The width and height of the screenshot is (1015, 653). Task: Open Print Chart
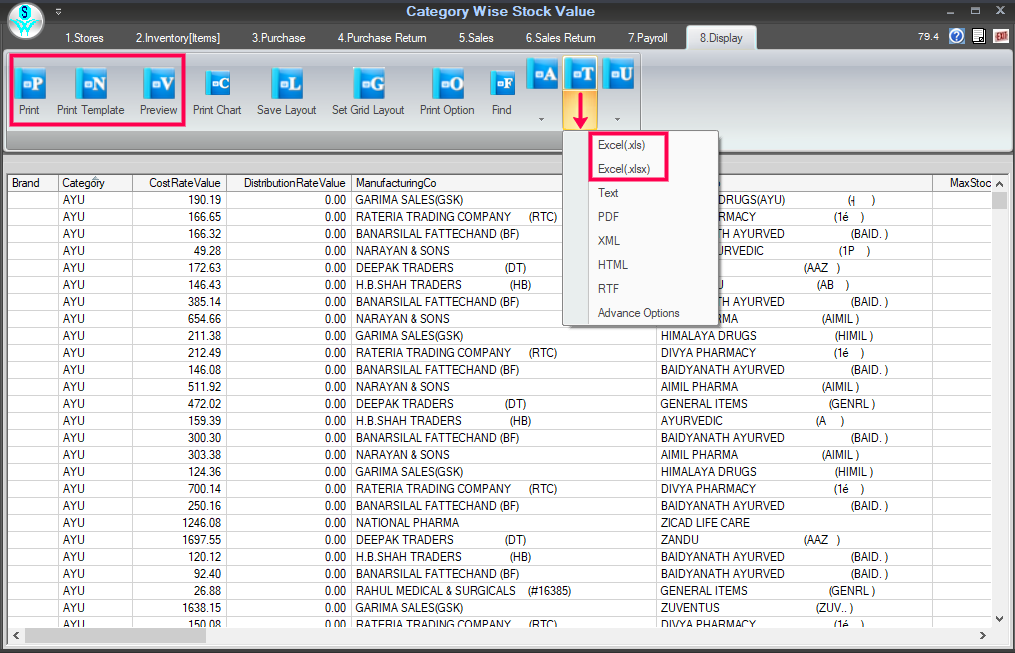click(217, 84)
